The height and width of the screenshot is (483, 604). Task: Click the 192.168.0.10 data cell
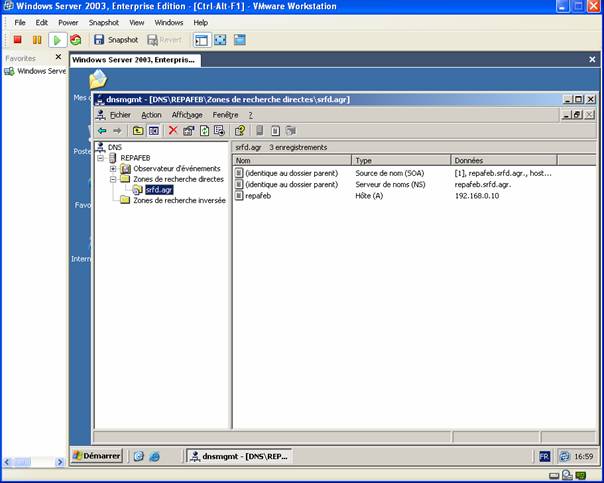pyautogui.click(x=477, y=196)
